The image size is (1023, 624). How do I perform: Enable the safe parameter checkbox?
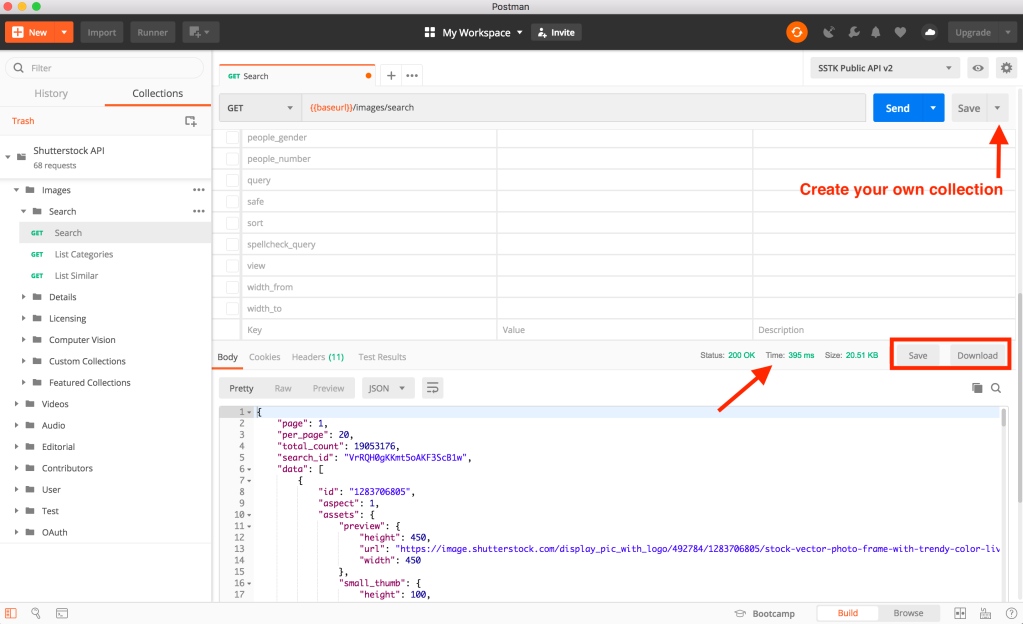[x=232, y=202]
